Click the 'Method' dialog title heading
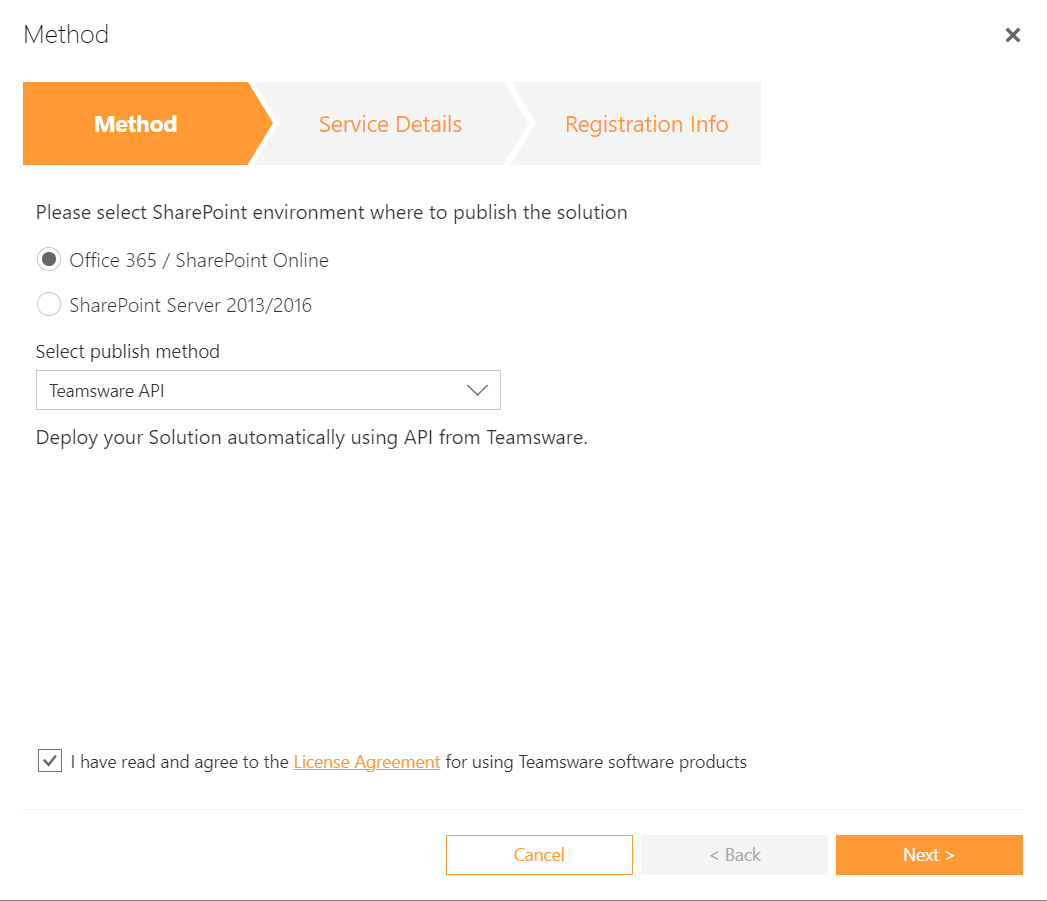Viewport: 1047px width, 901px height. pyautogui.click(x=66, y=35)
